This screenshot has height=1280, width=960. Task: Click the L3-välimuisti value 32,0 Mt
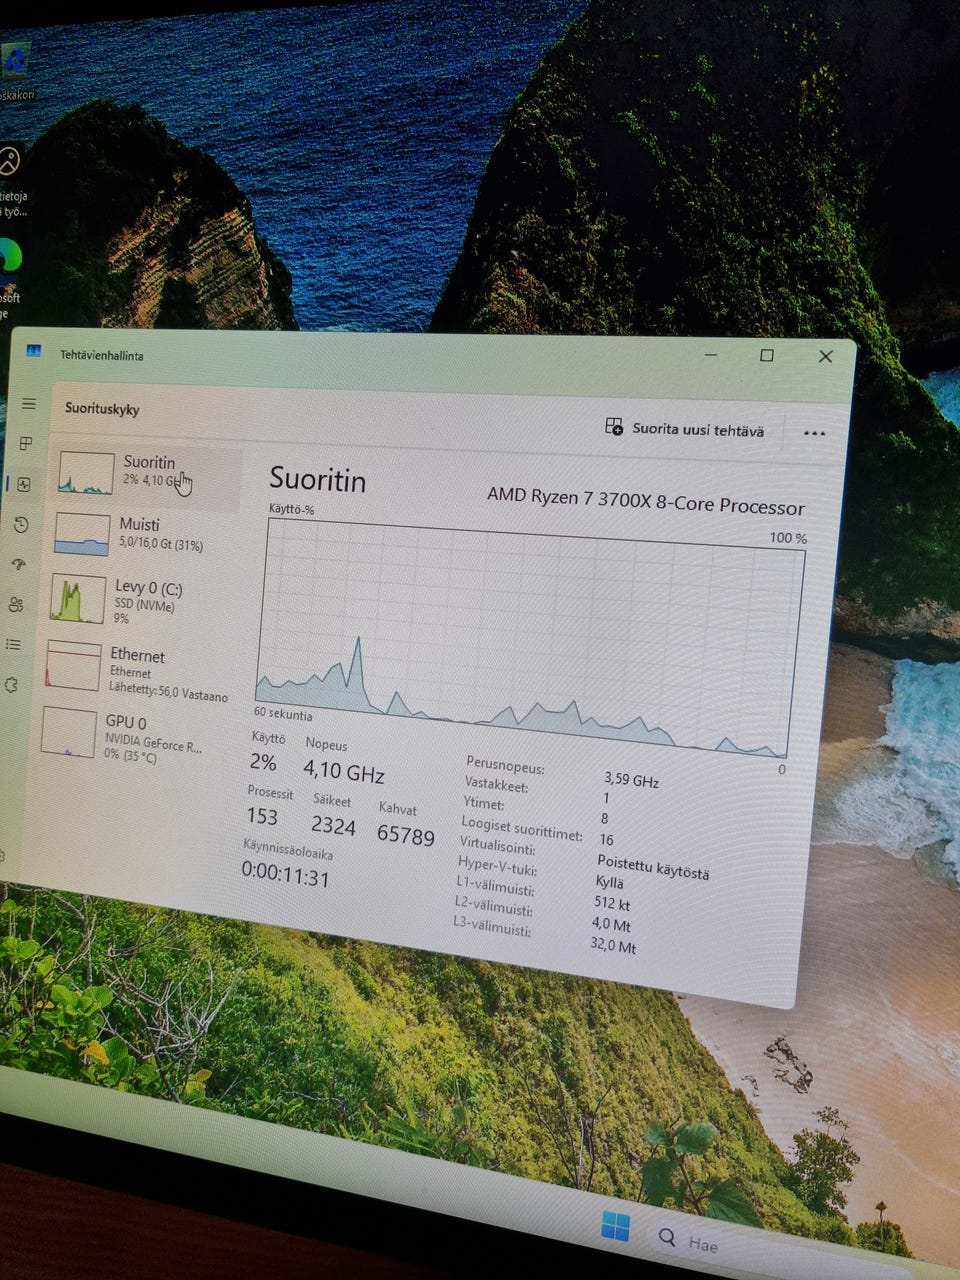tap(613, 945)
